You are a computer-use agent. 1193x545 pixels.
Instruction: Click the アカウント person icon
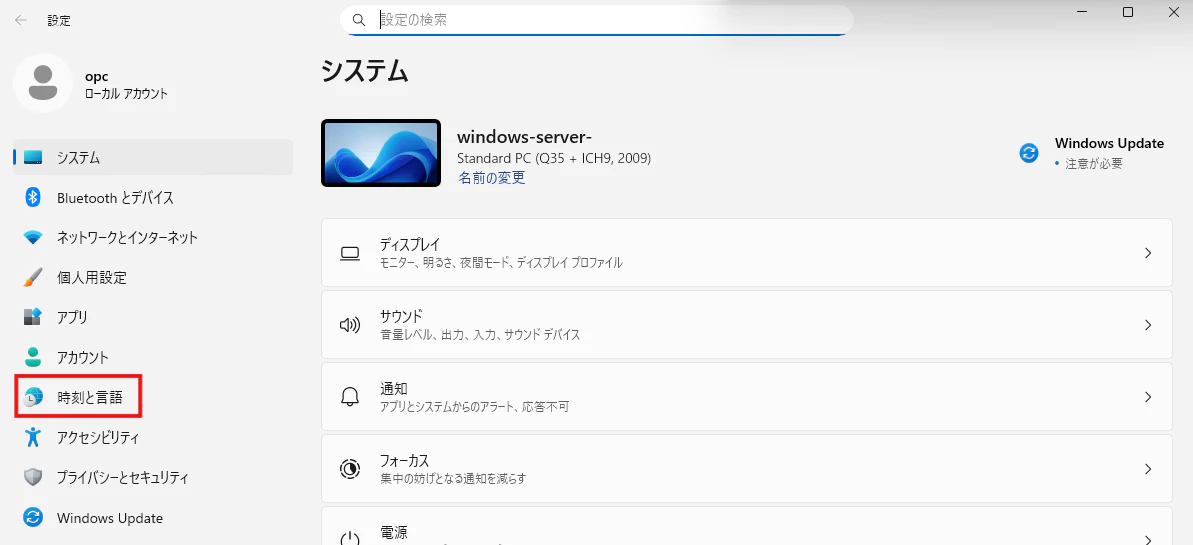33,357
